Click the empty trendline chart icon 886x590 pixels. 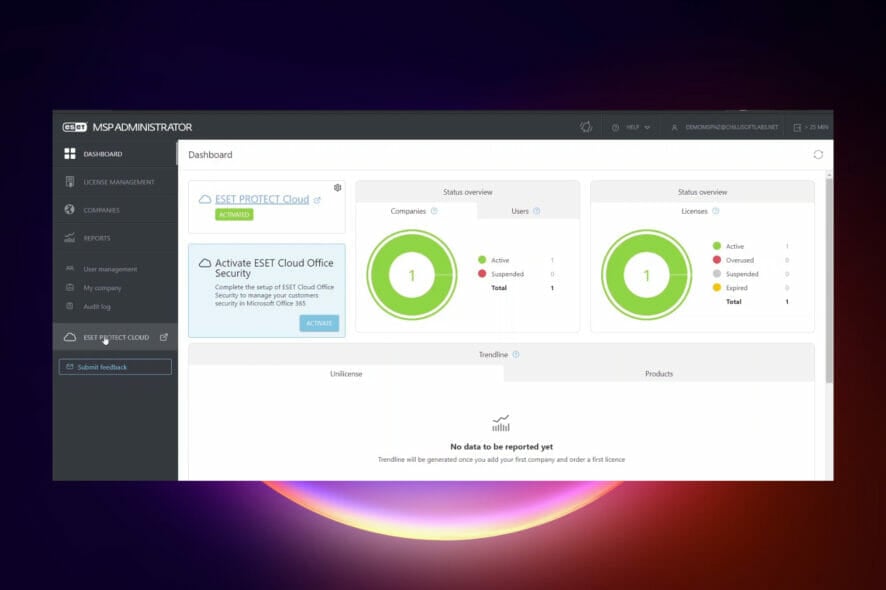point(501,423)
